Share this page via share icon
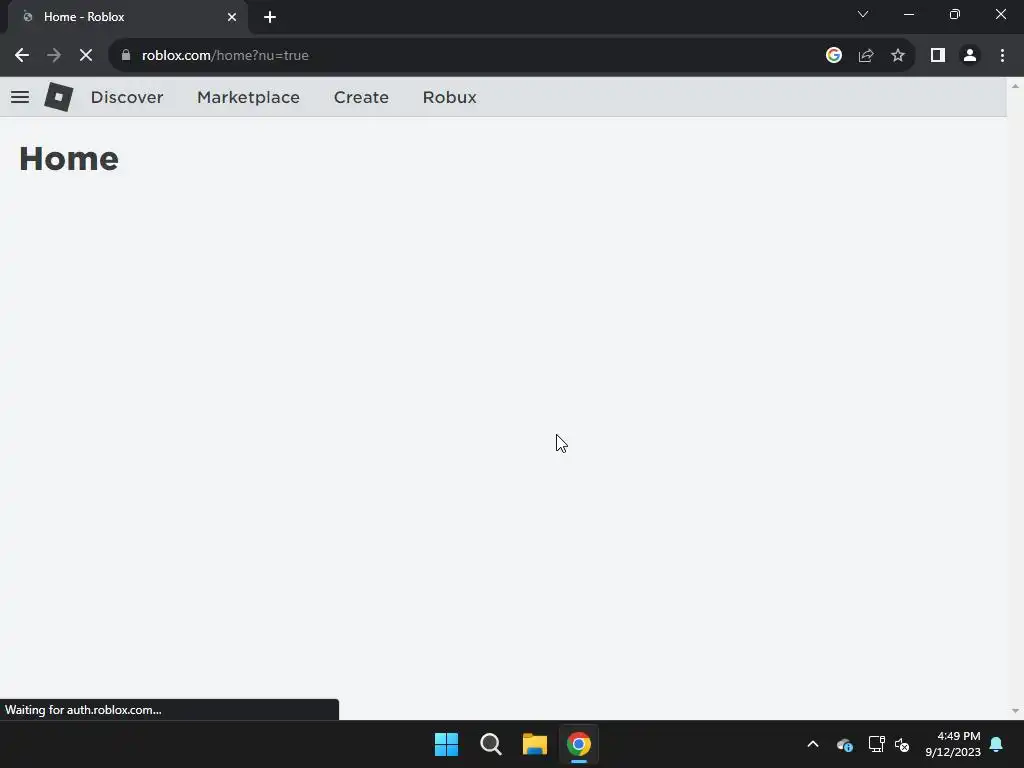The image size is (1024, 768). point(866,56)
